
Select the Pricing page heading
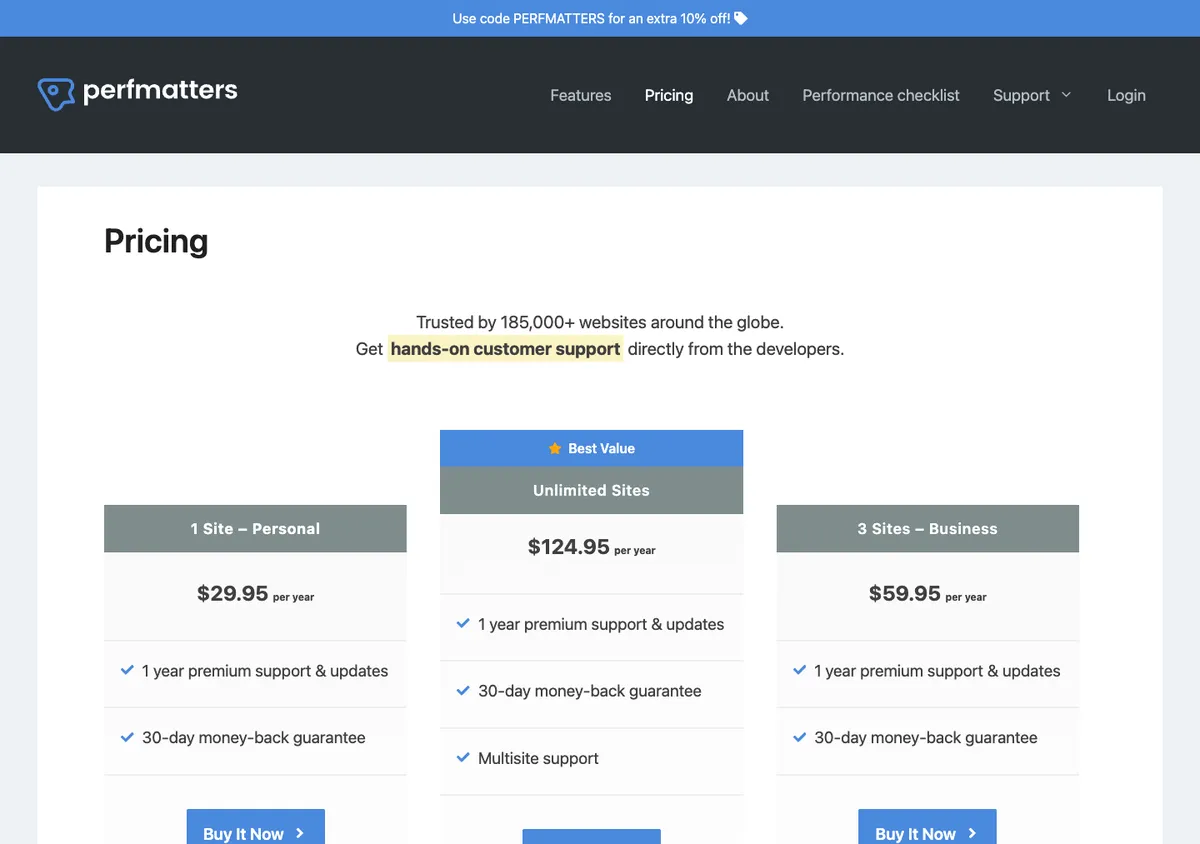pos(156,241)
